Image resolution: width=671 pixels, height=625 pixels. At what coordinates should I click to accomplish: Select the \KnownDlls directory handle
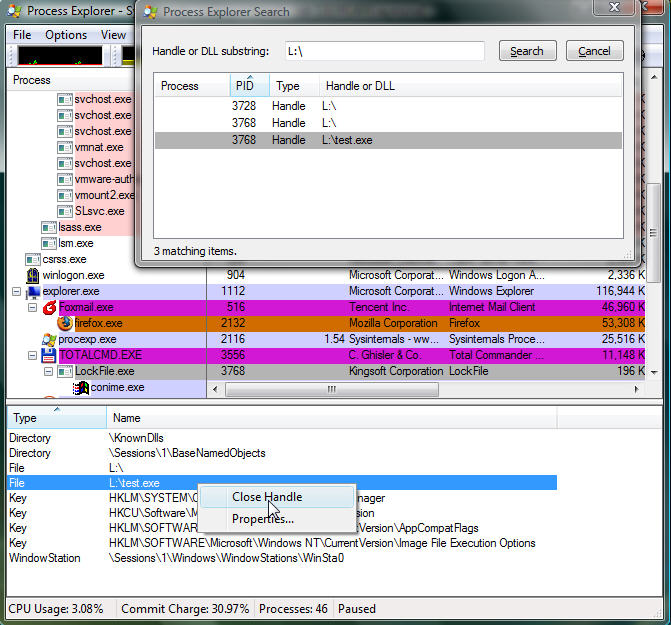[x=282, y=438]
